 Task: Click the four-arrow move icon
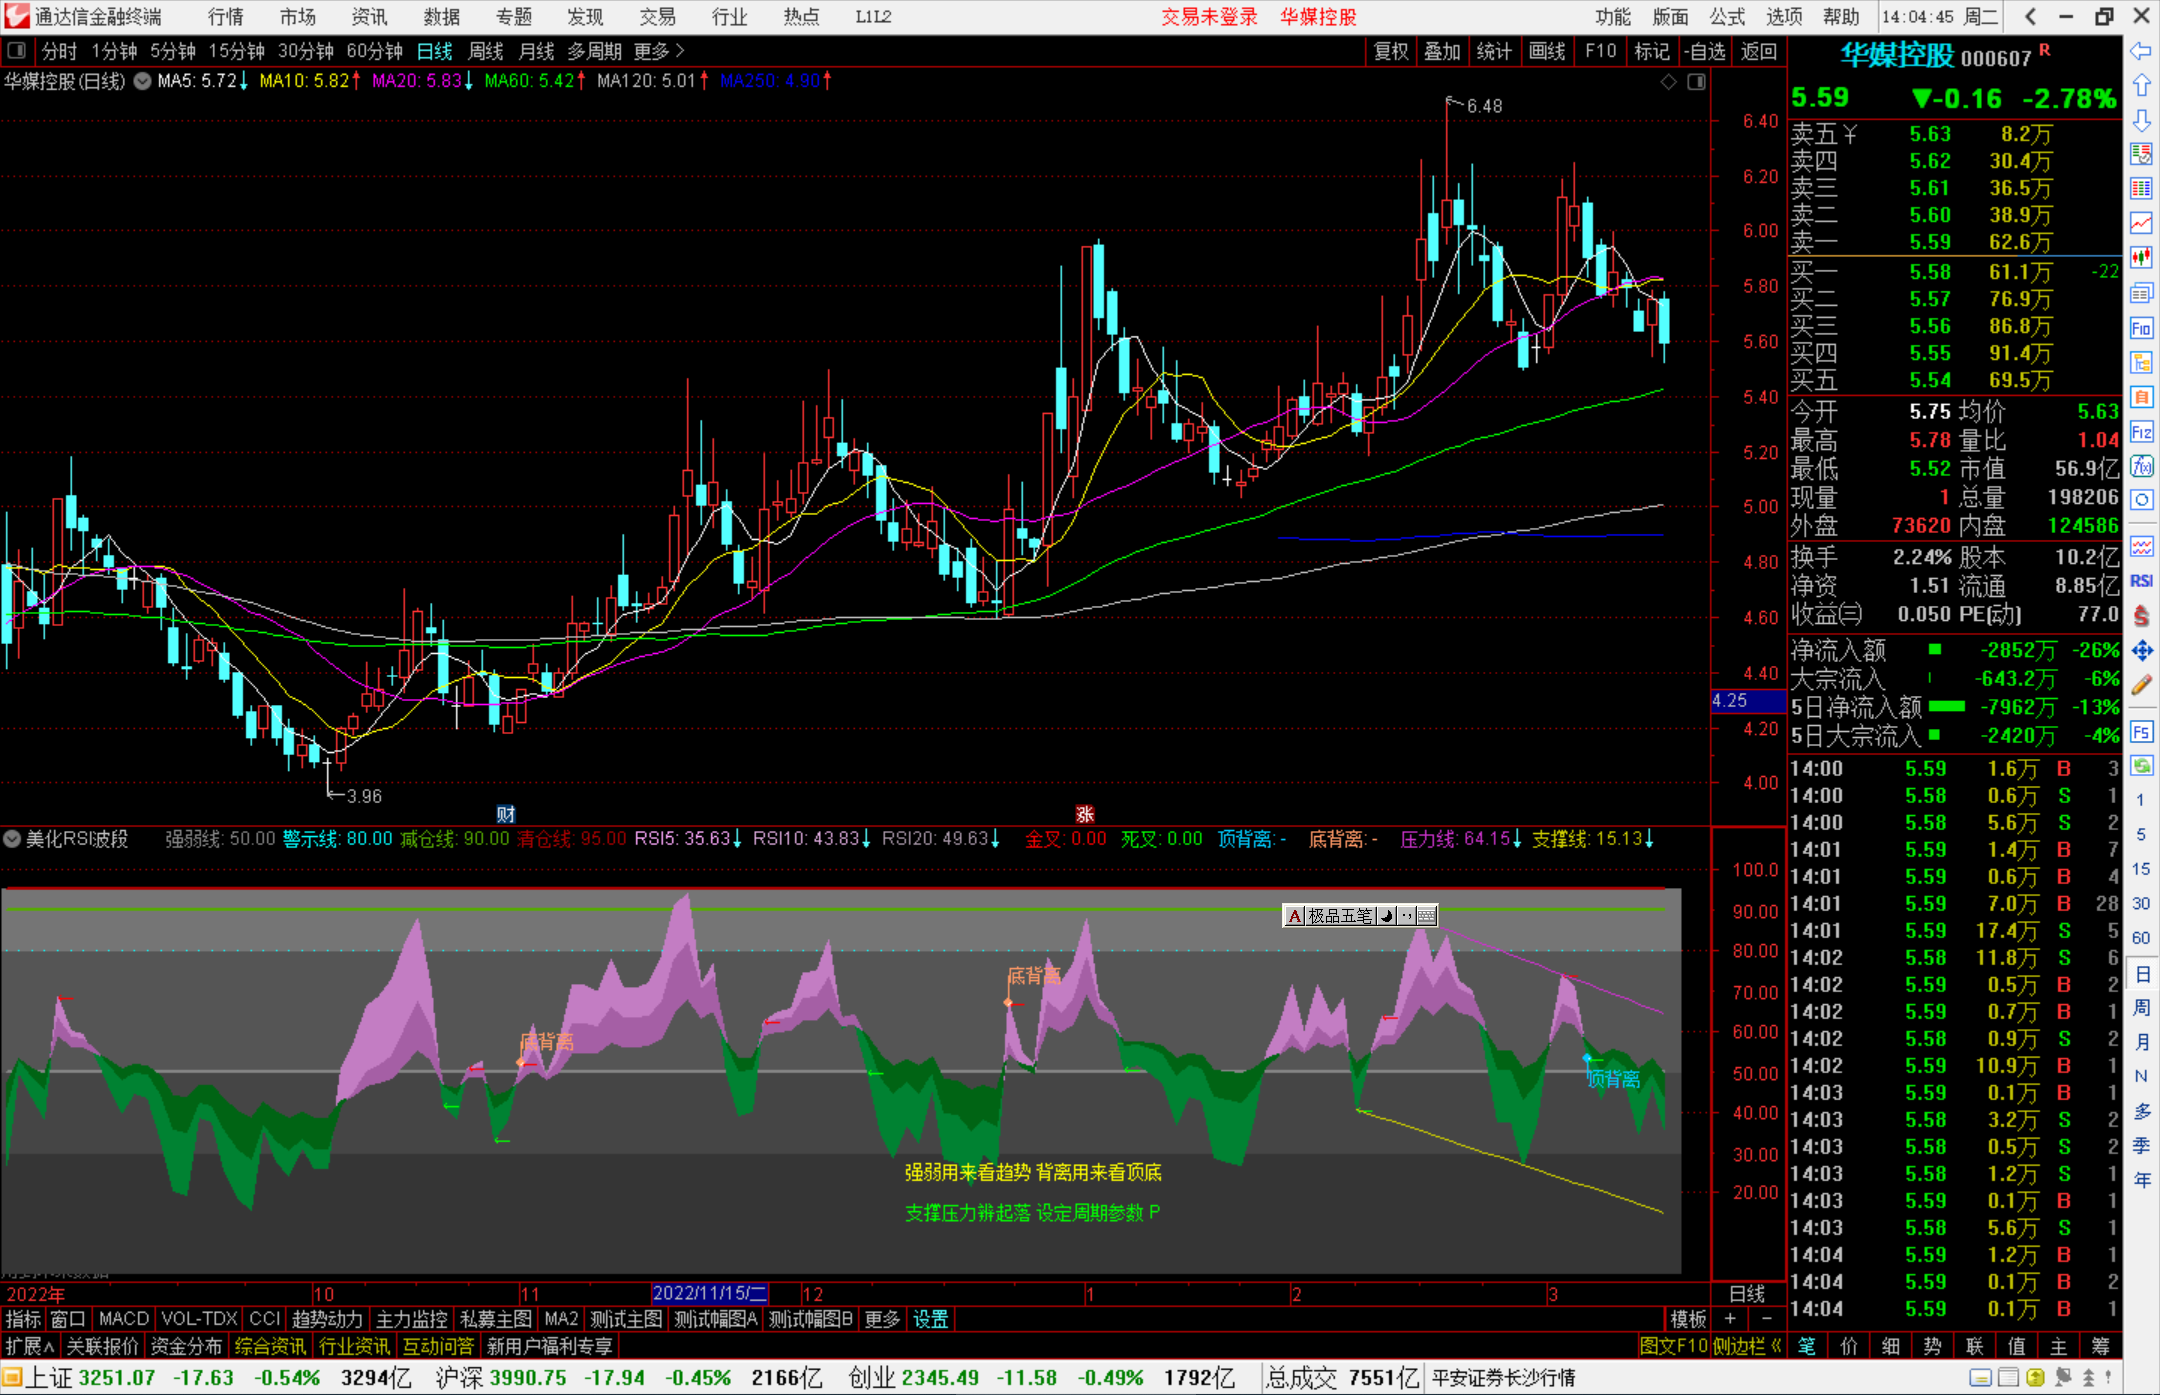coord(2141,651)
